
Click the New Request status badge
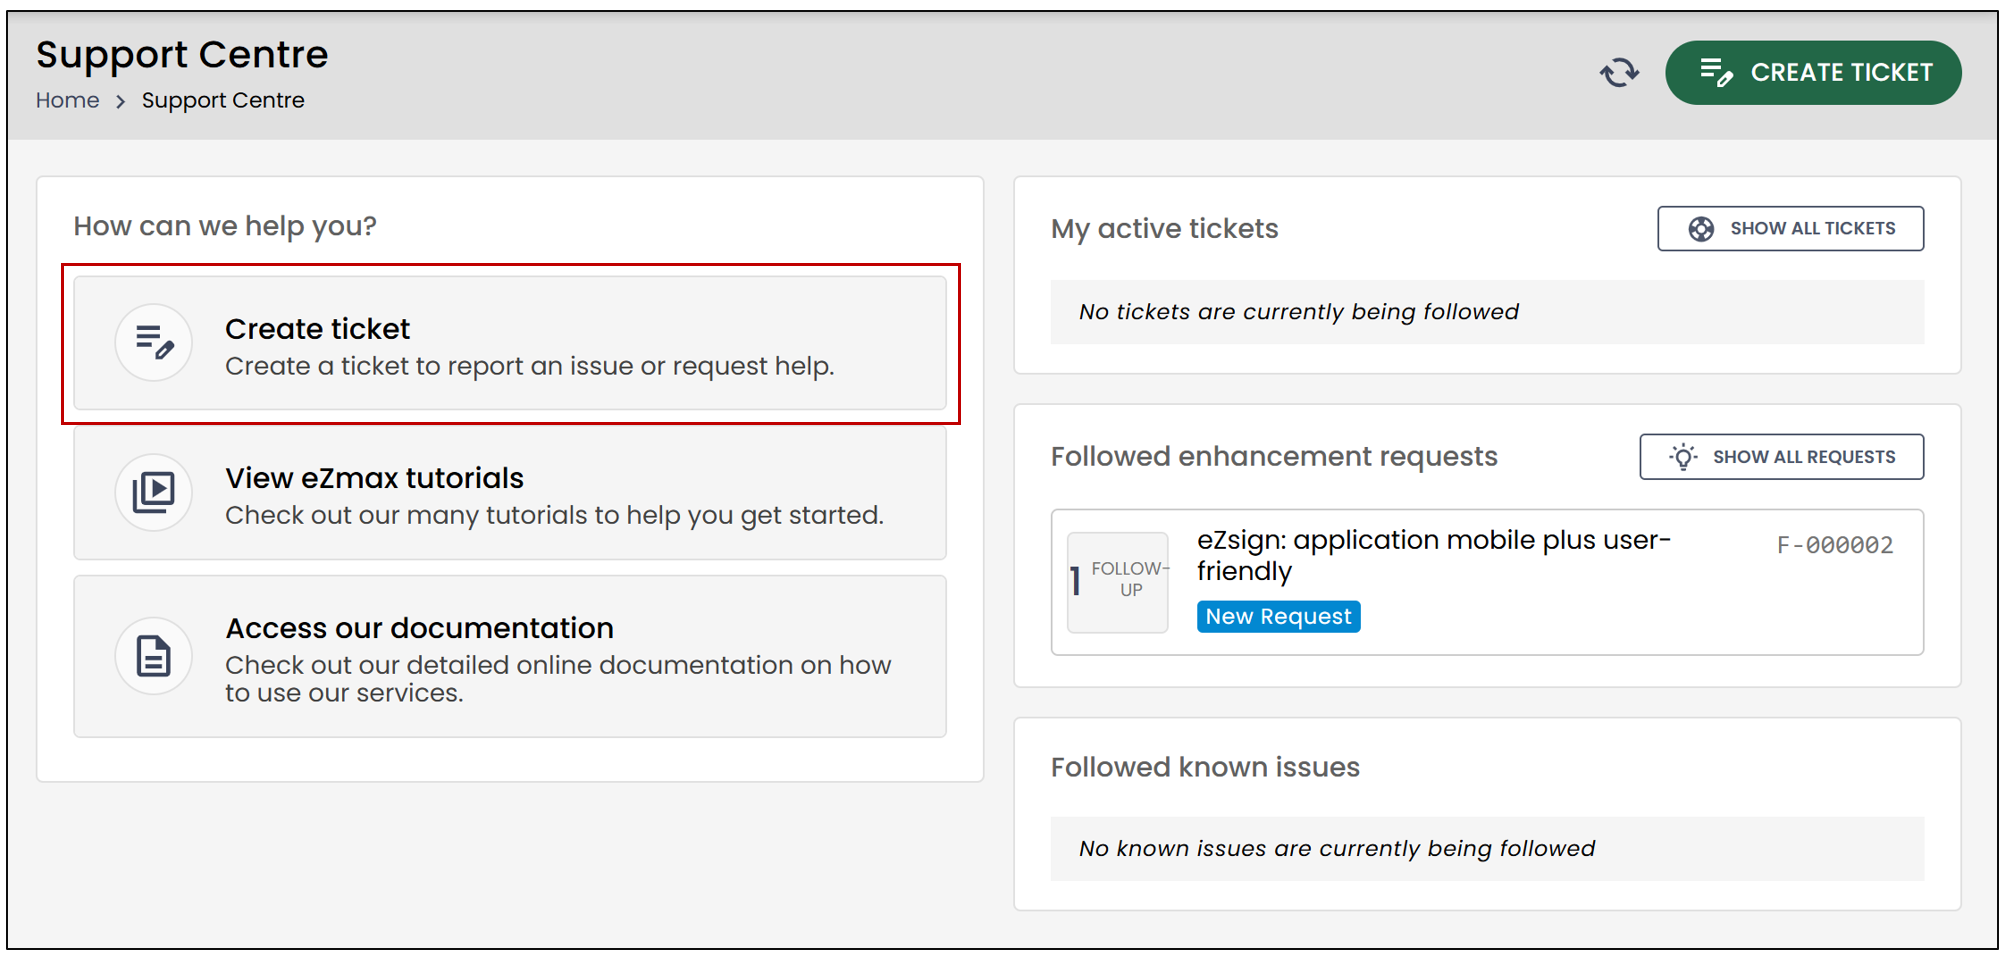(1278, 617)
